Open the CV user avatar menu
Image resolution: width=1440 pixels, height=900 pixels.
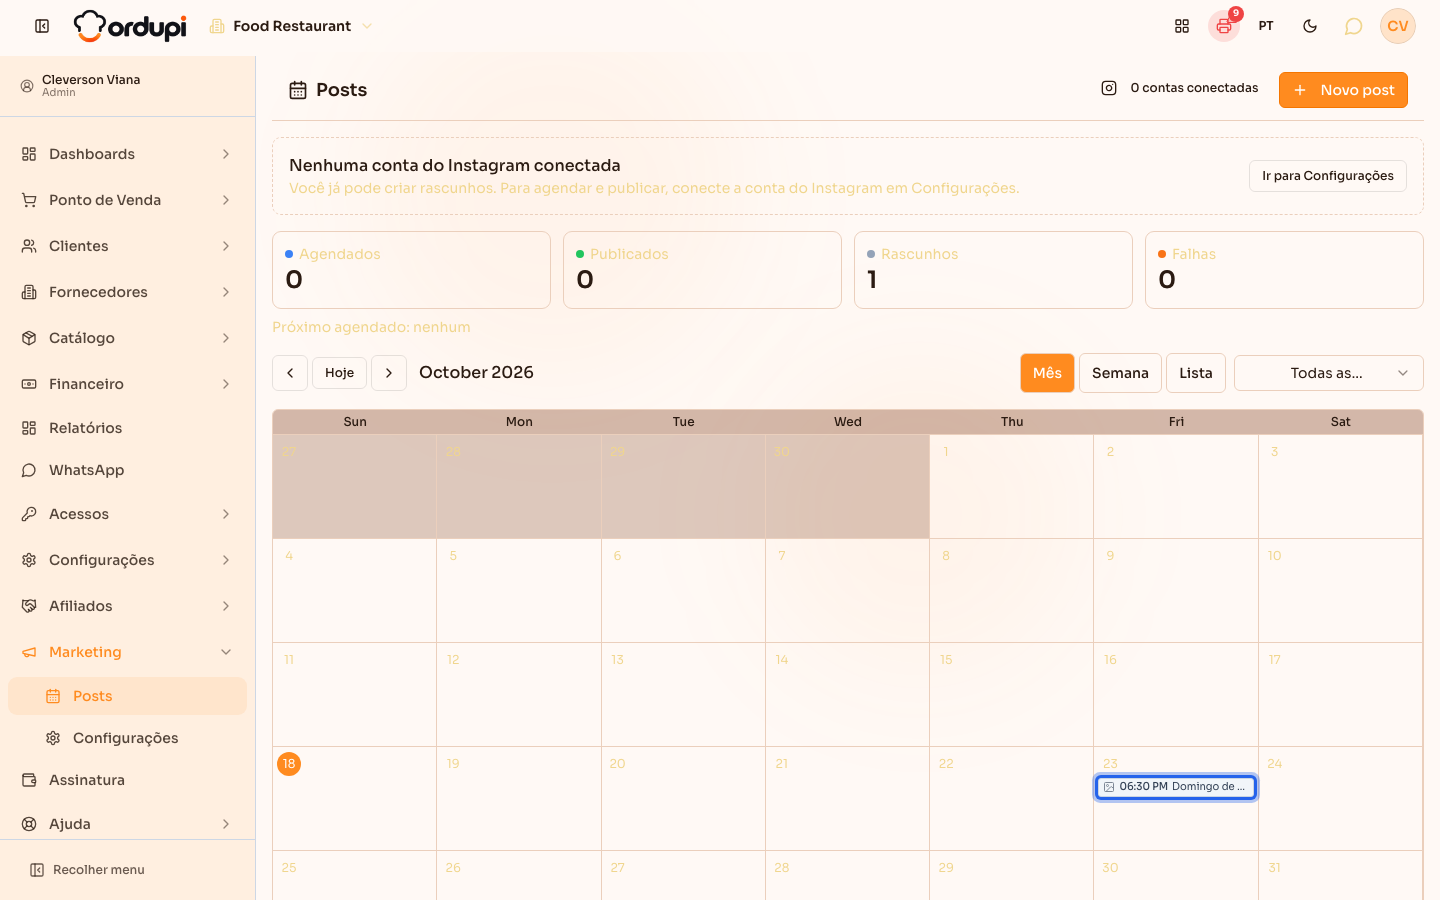(1398, 26)
